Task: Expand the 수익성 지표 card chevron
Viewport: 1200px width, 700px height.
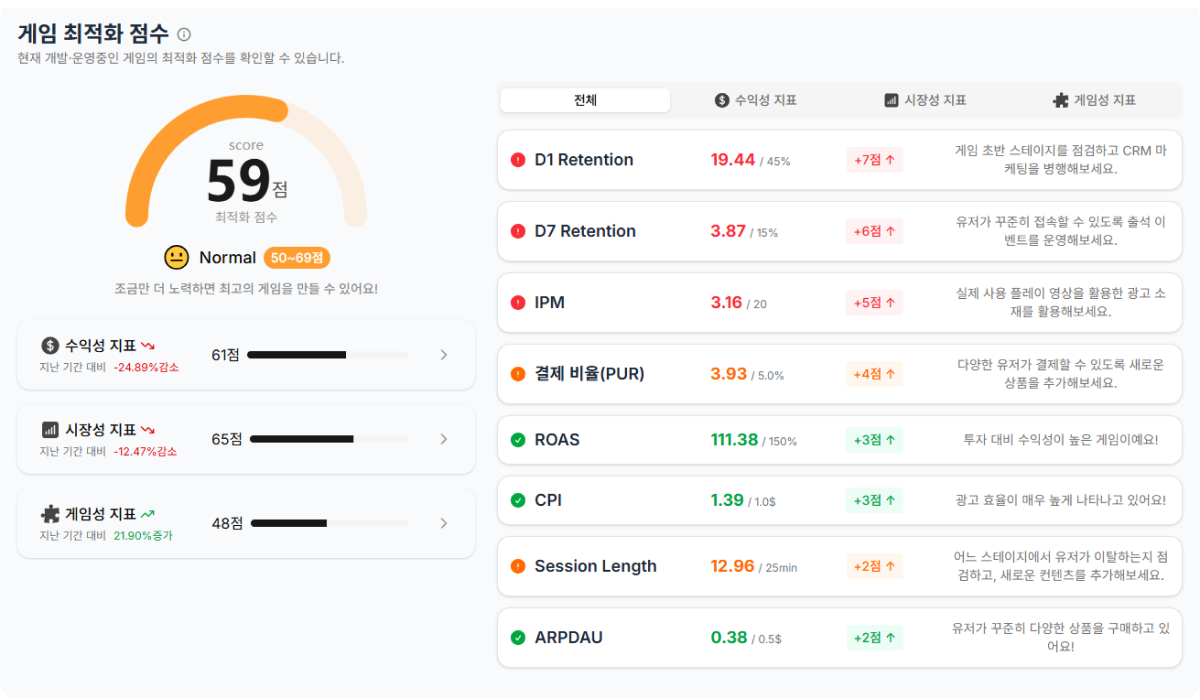Action: tap(444, 354)
